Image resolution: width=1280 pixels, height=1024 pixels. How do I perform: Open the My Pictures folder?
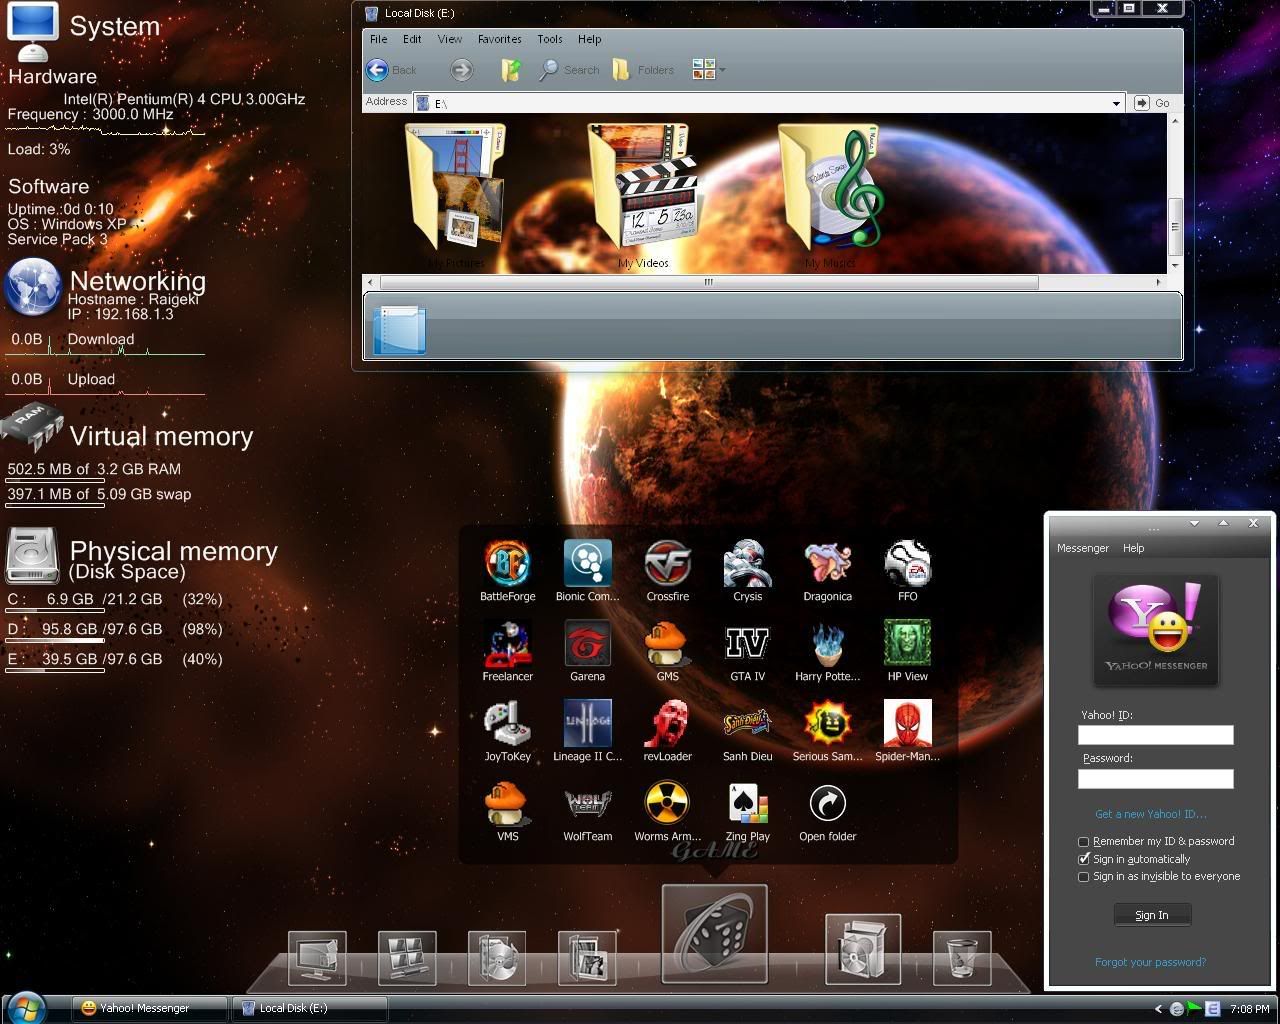tap(455, 195)
